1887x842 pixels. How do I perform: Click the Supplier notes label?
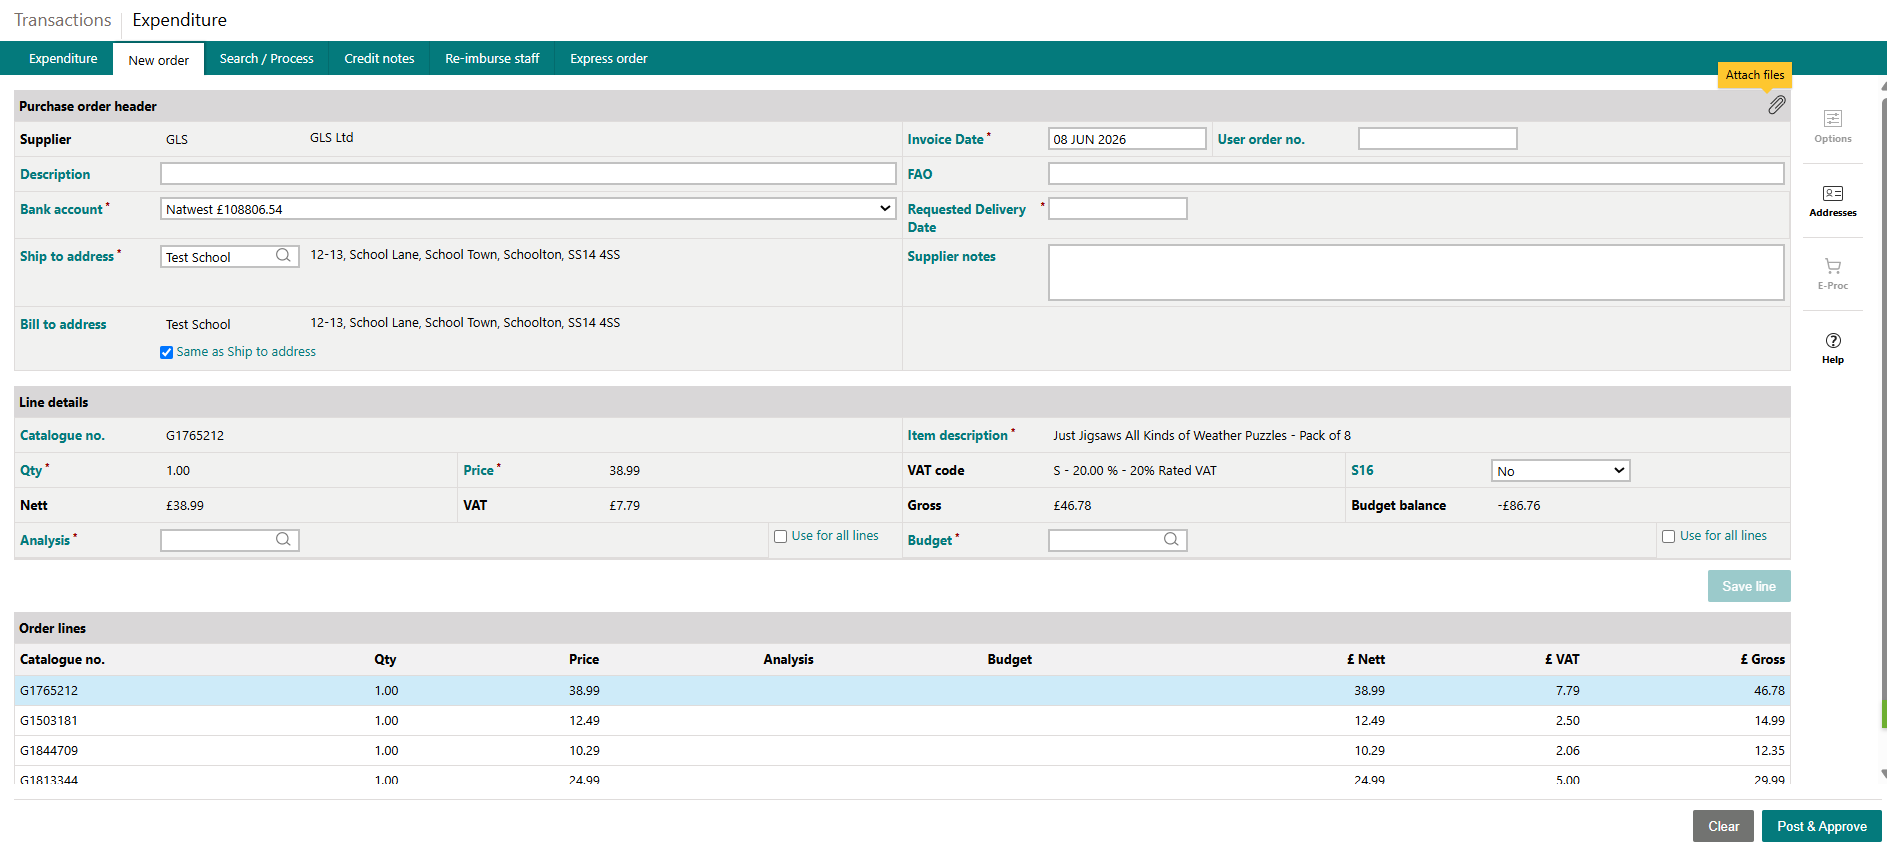tap(951, 257)
